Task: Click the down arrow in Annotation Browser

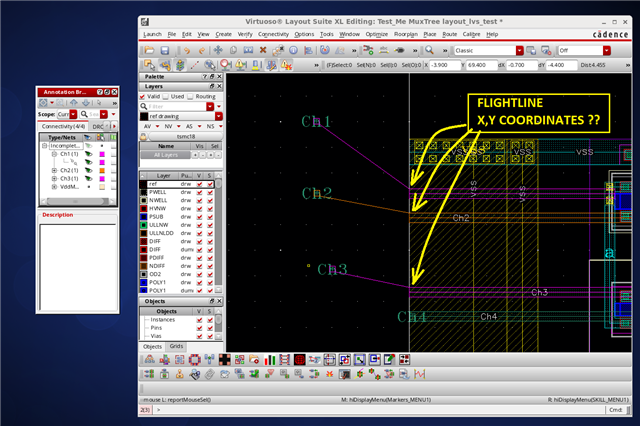Action: (x=86, y=103)
